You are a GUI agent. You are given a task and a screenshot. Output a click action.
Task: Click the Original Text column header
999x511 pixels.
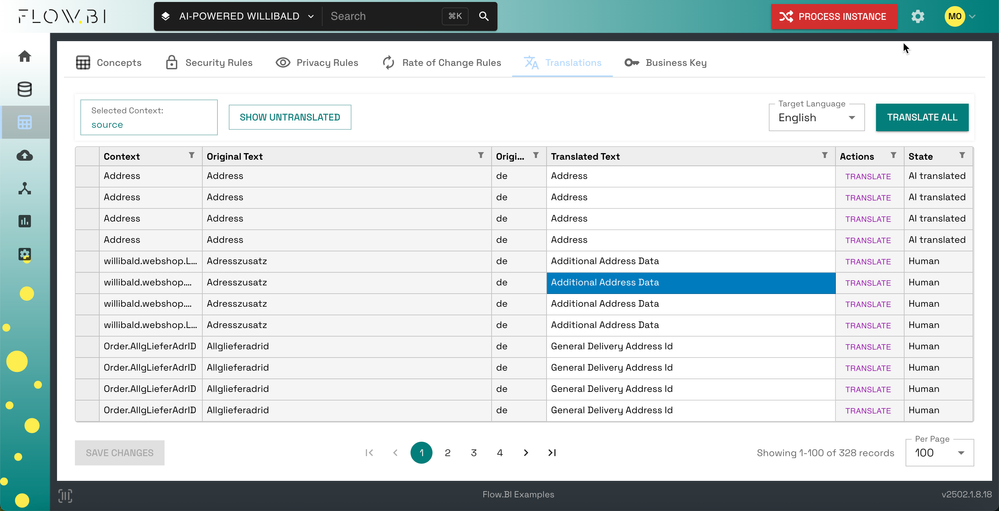[x=347, y=156]
